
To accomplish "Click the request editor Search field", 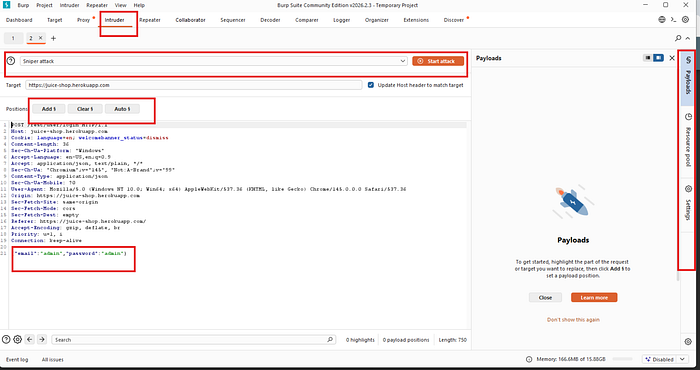I will click(x=193, y=340).
